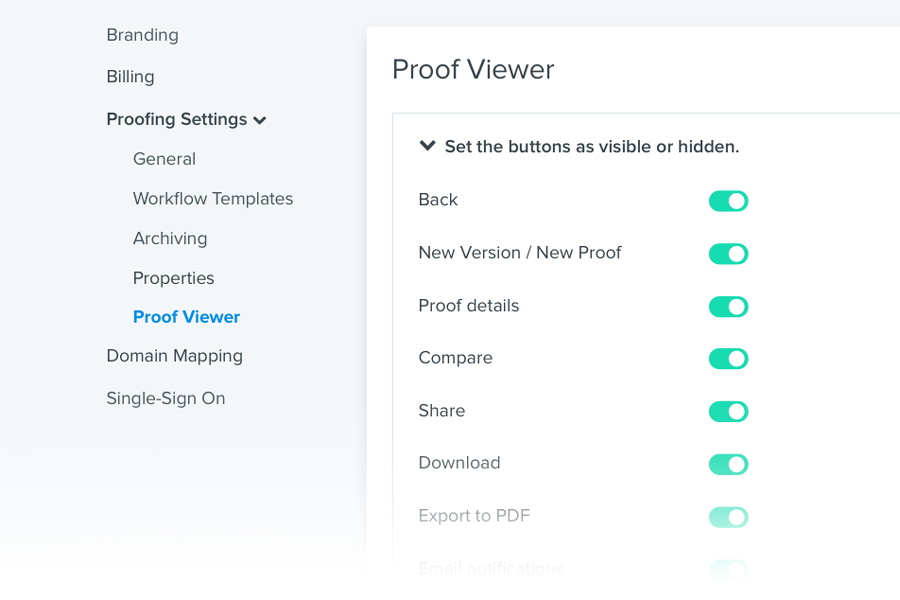The height and width of the screenshot is (600, 900).
Task: Turn off the Compare button toggle
Action: click(728, 358)
